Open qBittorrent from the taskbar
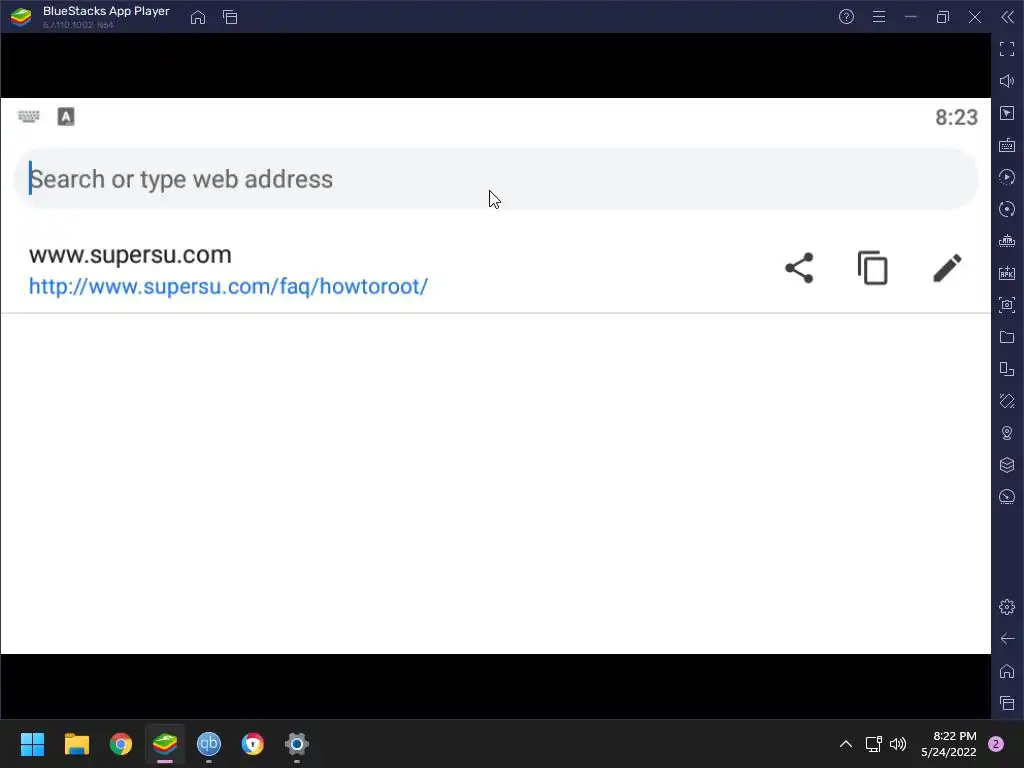This screenshot has height=768, width=1024. (x=209, y=744)
